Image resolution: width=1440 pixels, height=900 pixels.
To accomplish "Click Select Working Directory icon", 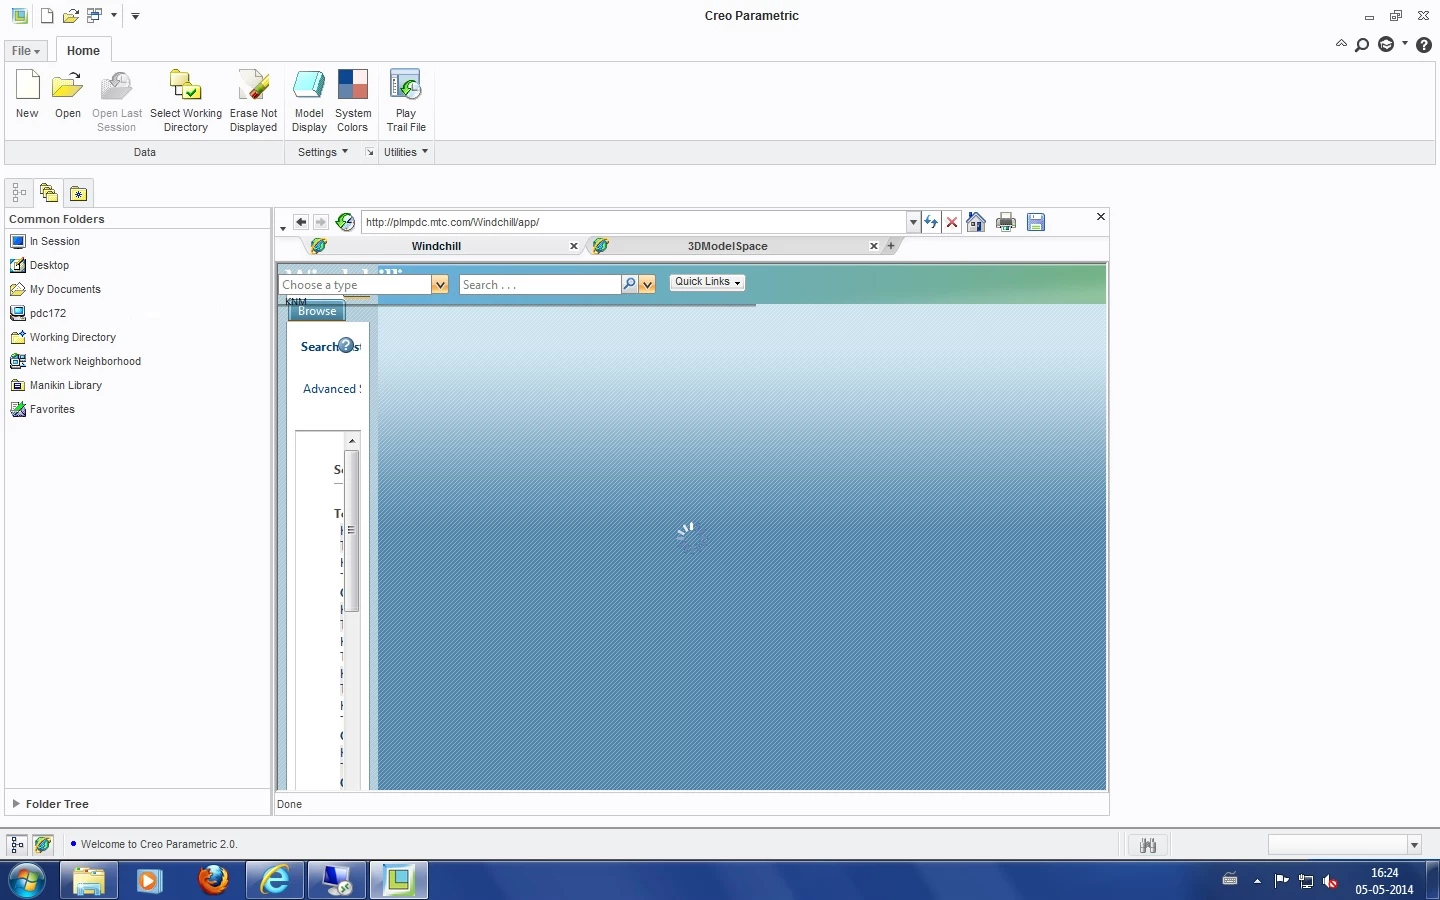I will [x=186, y=87].
